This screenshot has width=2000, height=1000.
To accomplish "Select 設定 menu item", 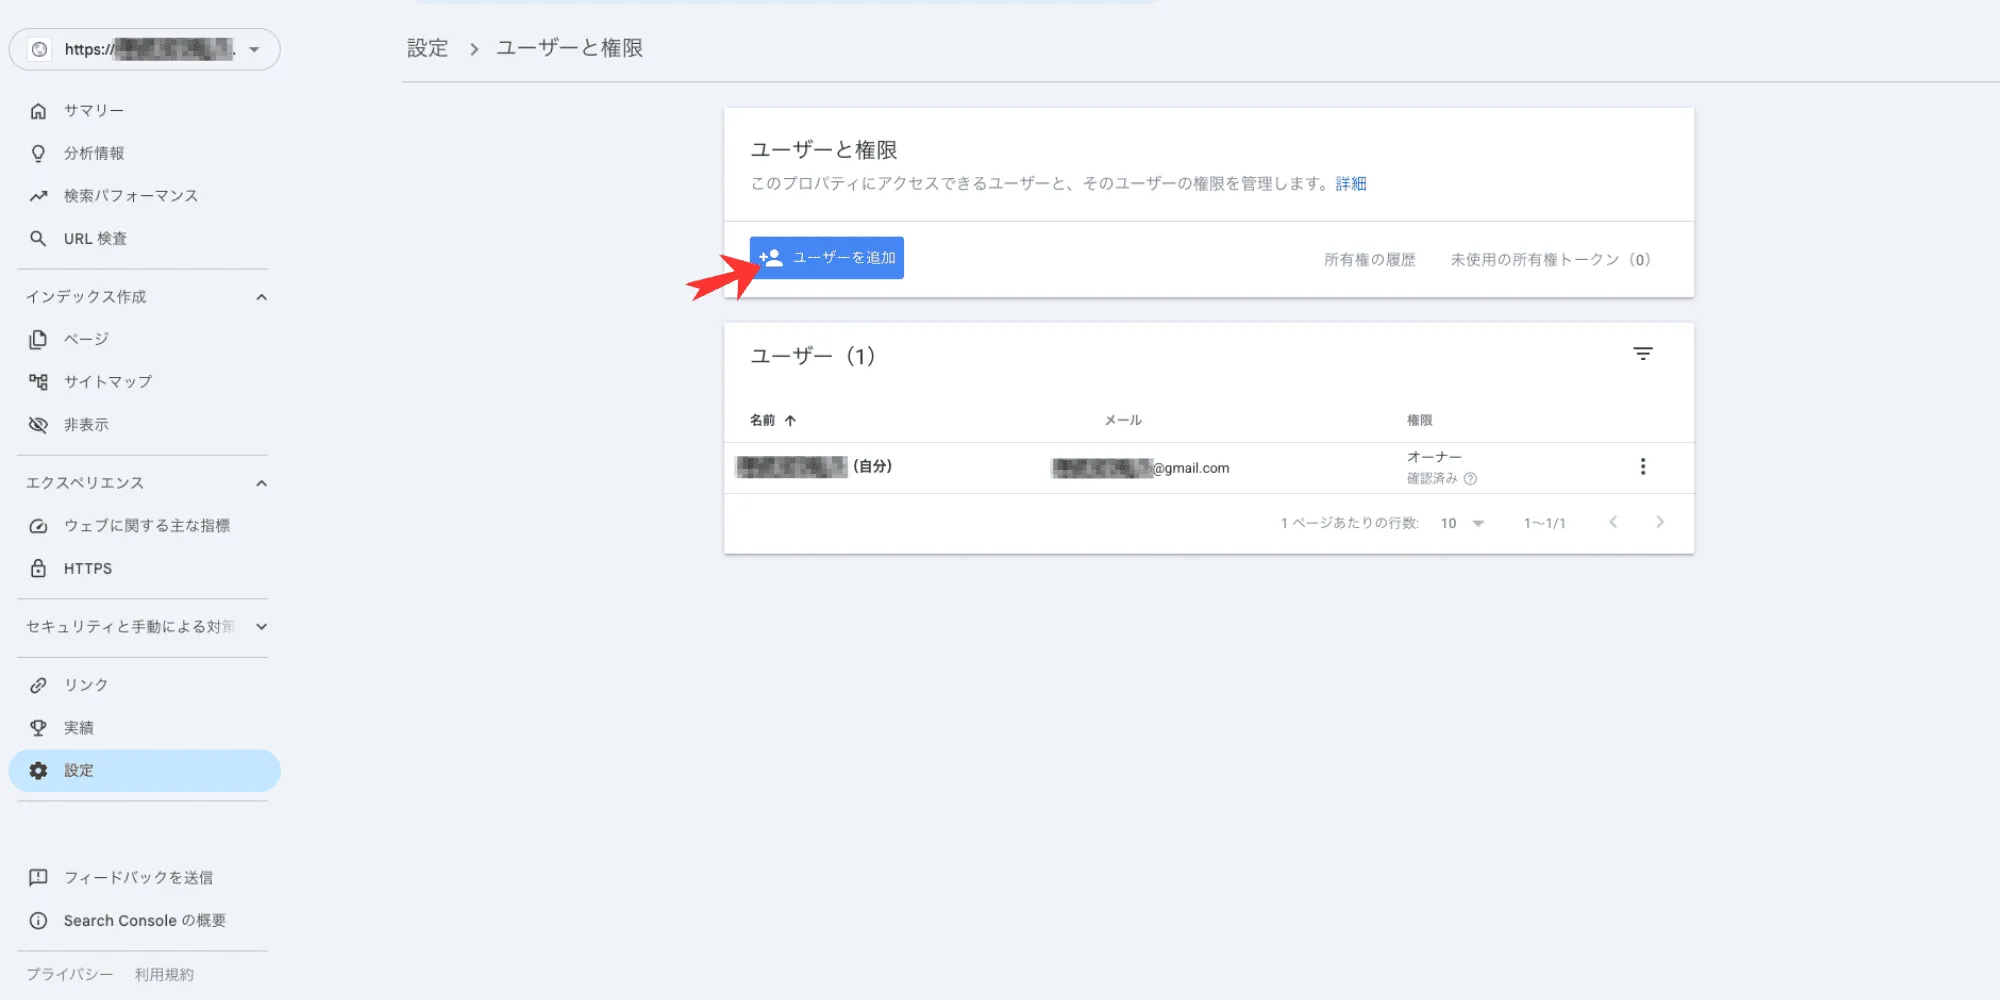I will 144,771.
